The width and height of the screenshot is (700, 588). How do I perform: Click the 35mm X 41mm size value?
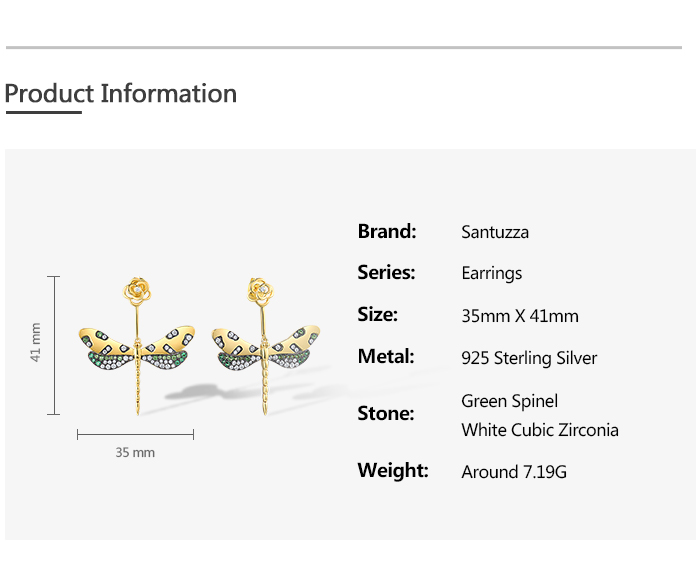click(520, 316)
